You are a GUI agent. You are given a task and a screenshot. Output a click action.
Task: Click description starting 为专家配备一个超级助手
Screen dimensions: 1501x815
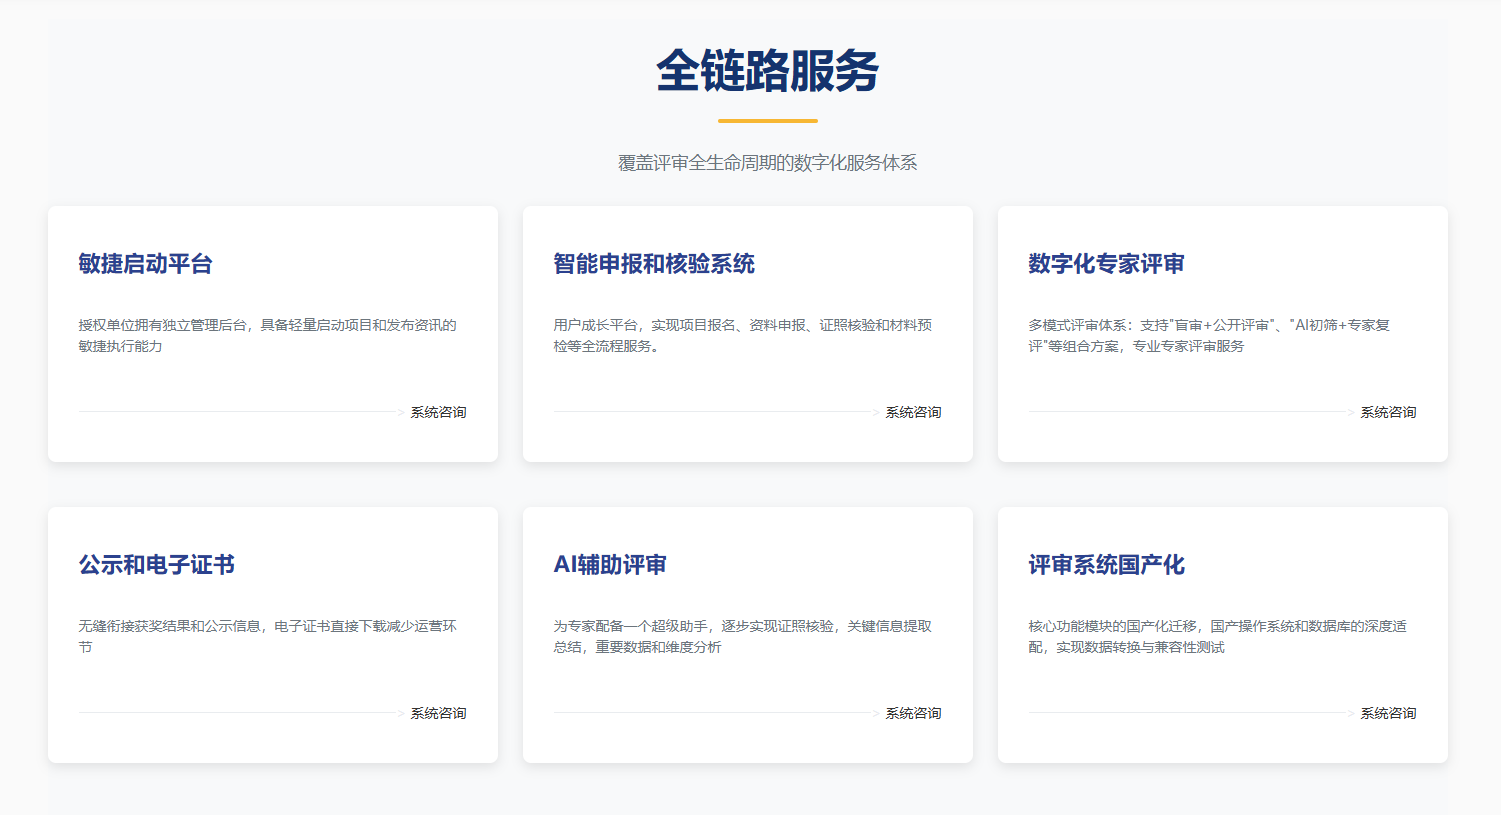(742, 636)
